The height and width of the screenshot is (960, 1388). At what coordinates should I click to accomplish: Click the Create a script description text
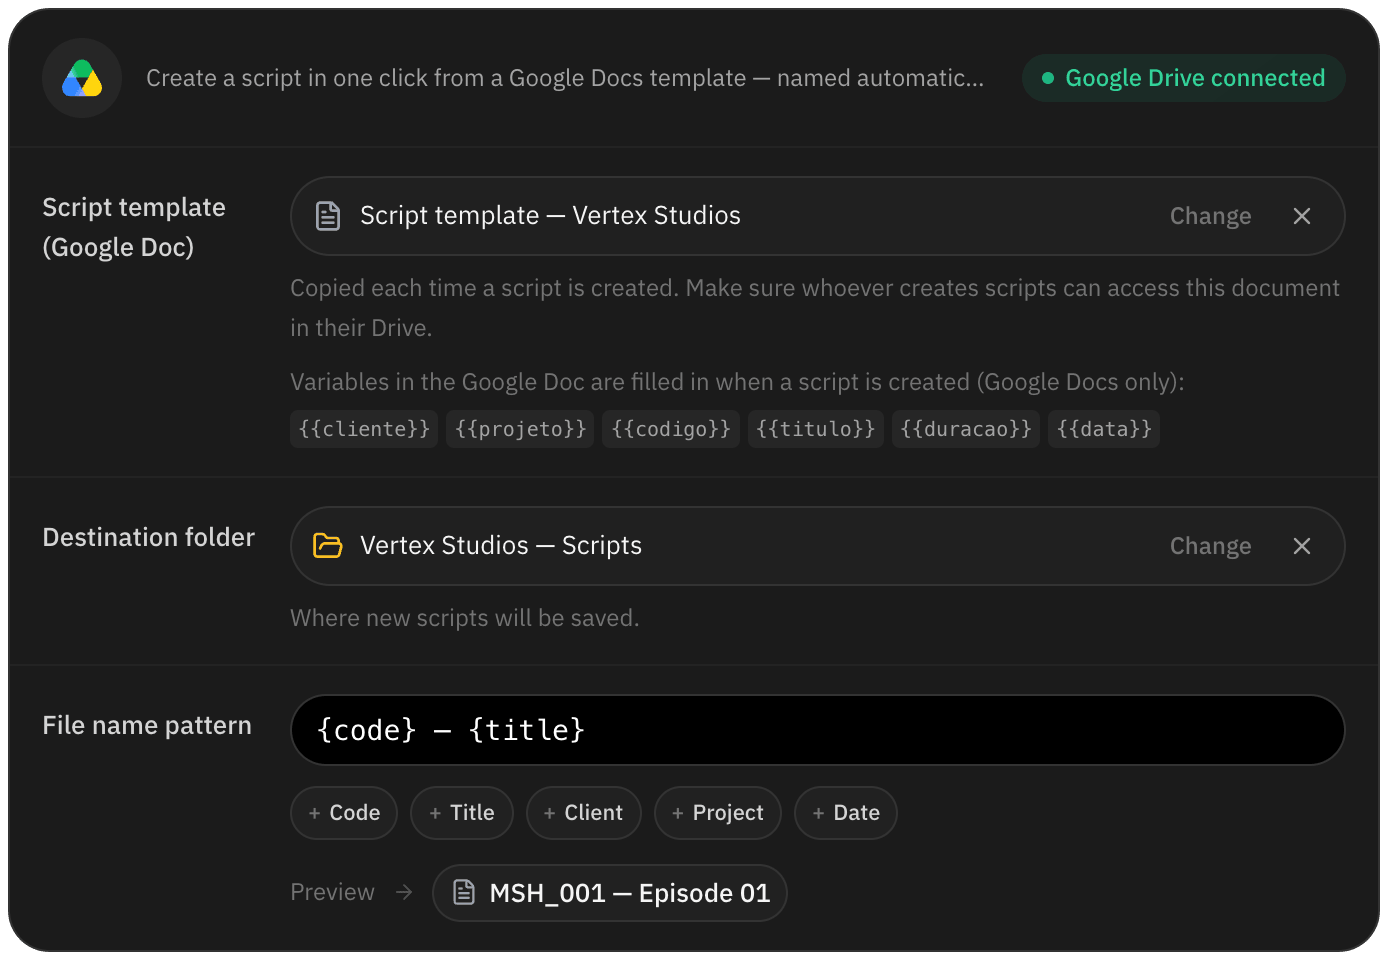click(565, 78)
